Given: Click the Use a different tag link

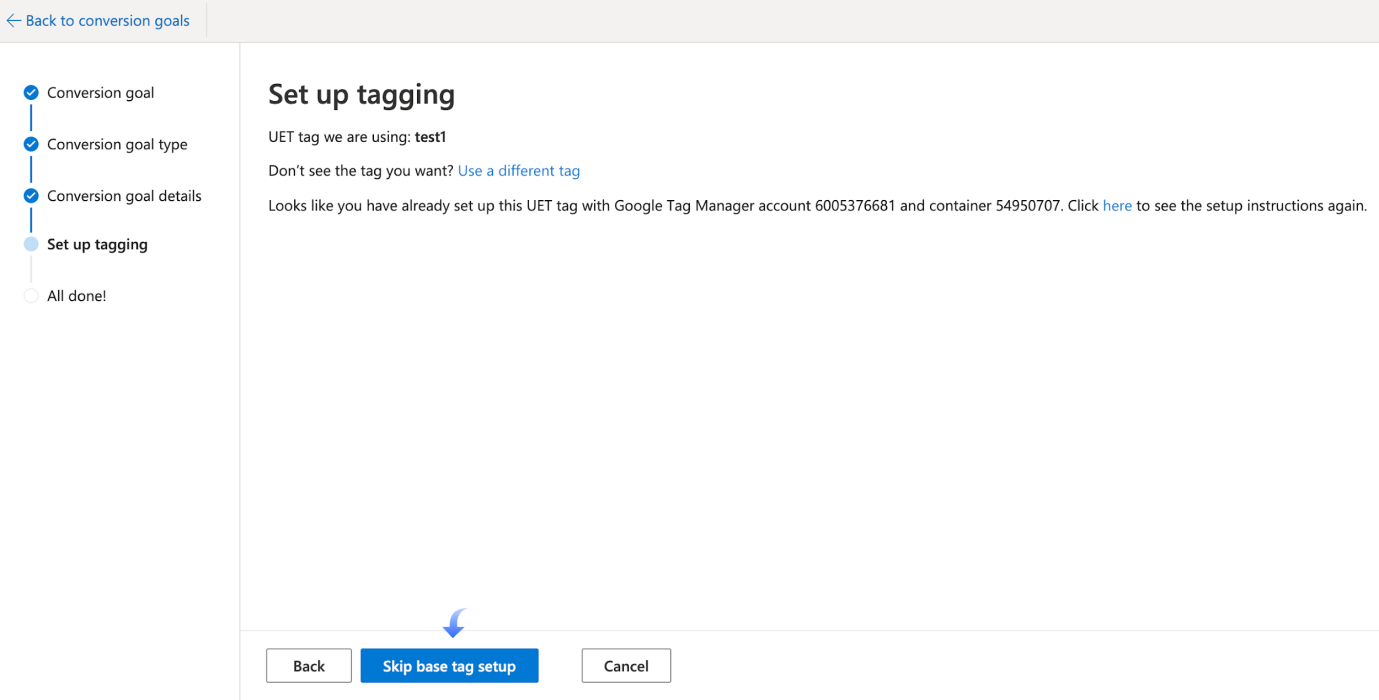Looking at the screenshot, I should (518, 171).
